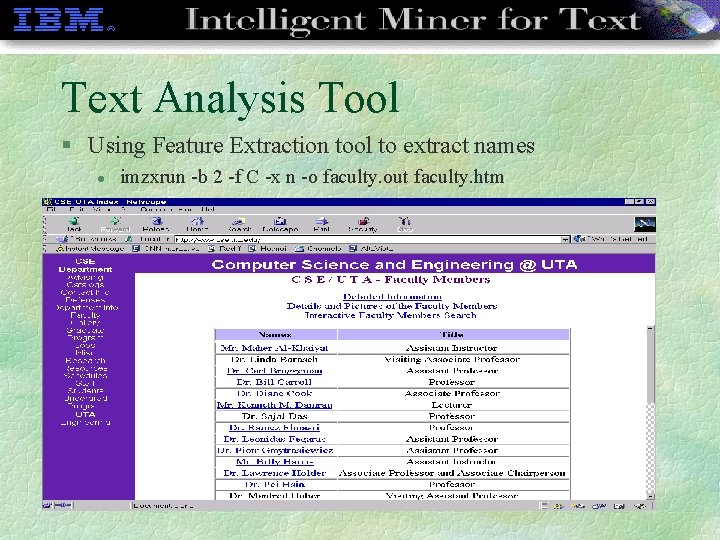
Task: Open Research sidebar link
Action: pyautogui.click(x=85, y=360)
